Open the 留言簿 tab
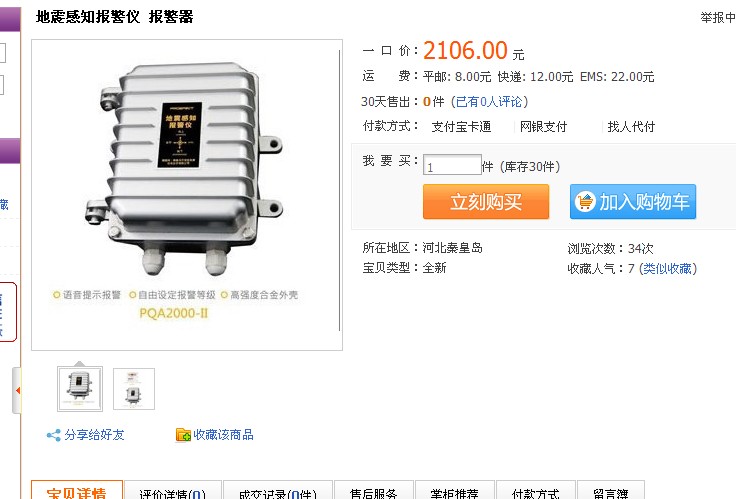This screenshot has height=499, width=736. pyautogui.click(x=610, y=490)
